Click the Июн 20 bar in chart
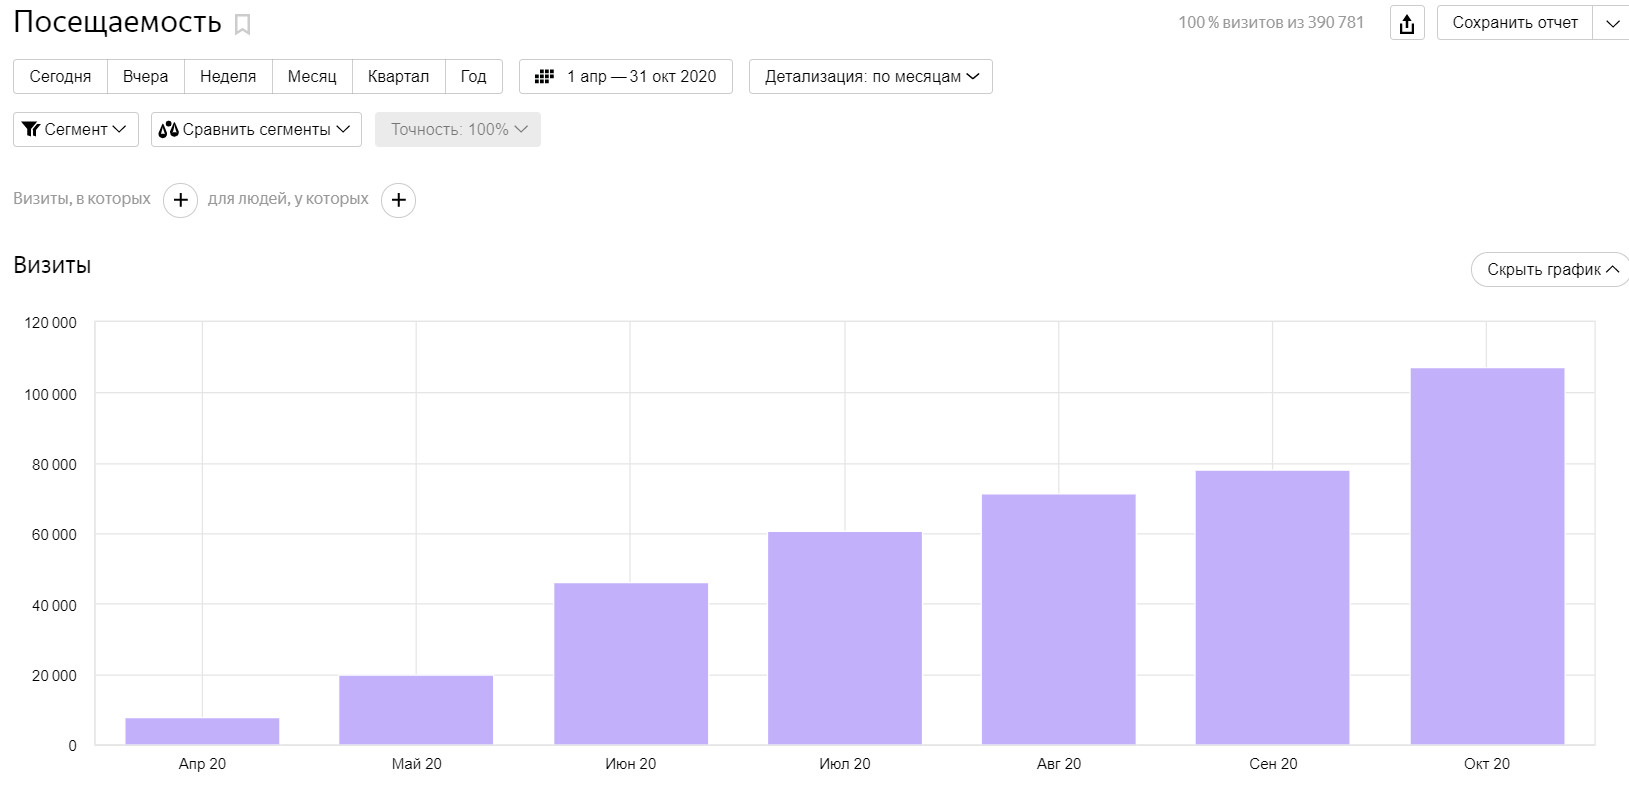 tap(630, 663)
